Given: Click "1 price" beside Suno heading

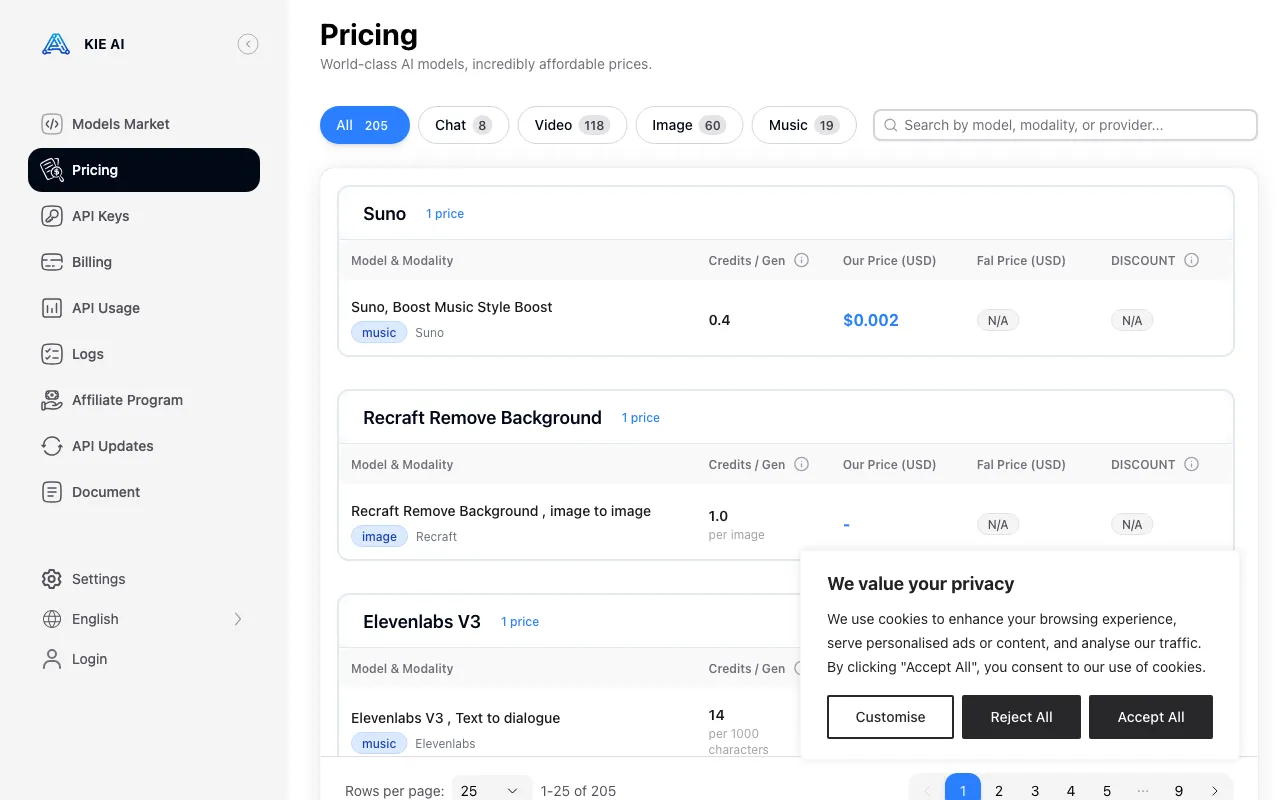Looking at the screenshot, I should (445, 214).
